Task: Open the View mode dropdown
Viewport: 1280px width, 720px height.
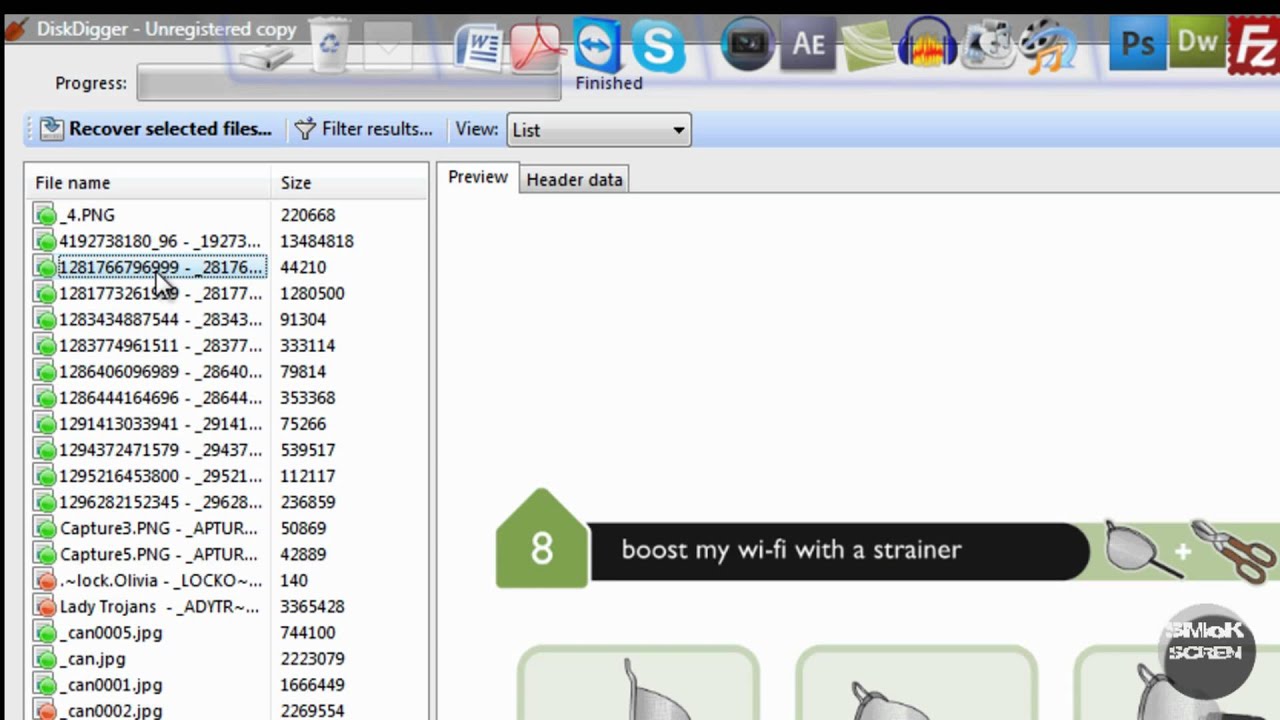Action: (x=598, y=130)
